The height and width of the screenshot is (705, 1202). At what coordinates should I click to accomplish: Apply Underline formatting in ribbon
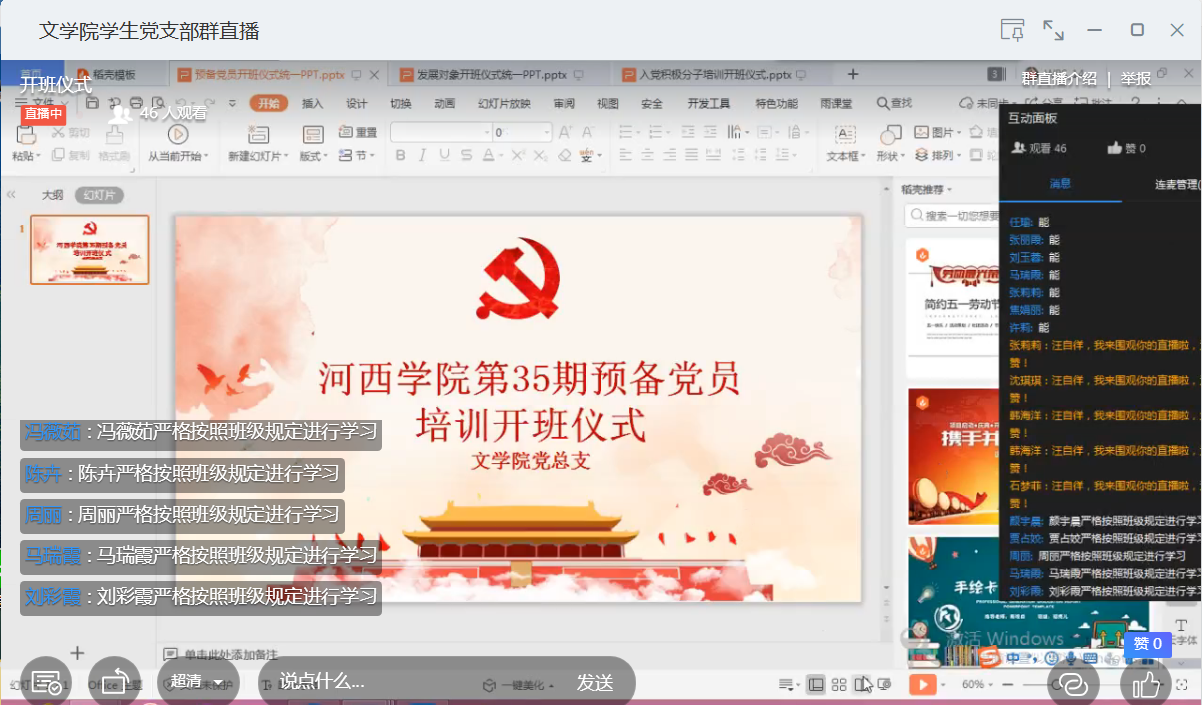click(x=444, y=155)
